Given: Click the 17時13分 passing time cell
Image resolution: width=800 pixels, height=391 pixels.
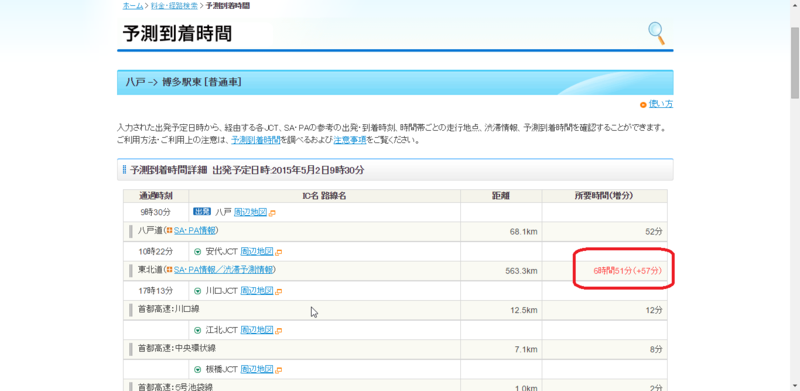Looking at the screenshot, I should tap(156, 290).
